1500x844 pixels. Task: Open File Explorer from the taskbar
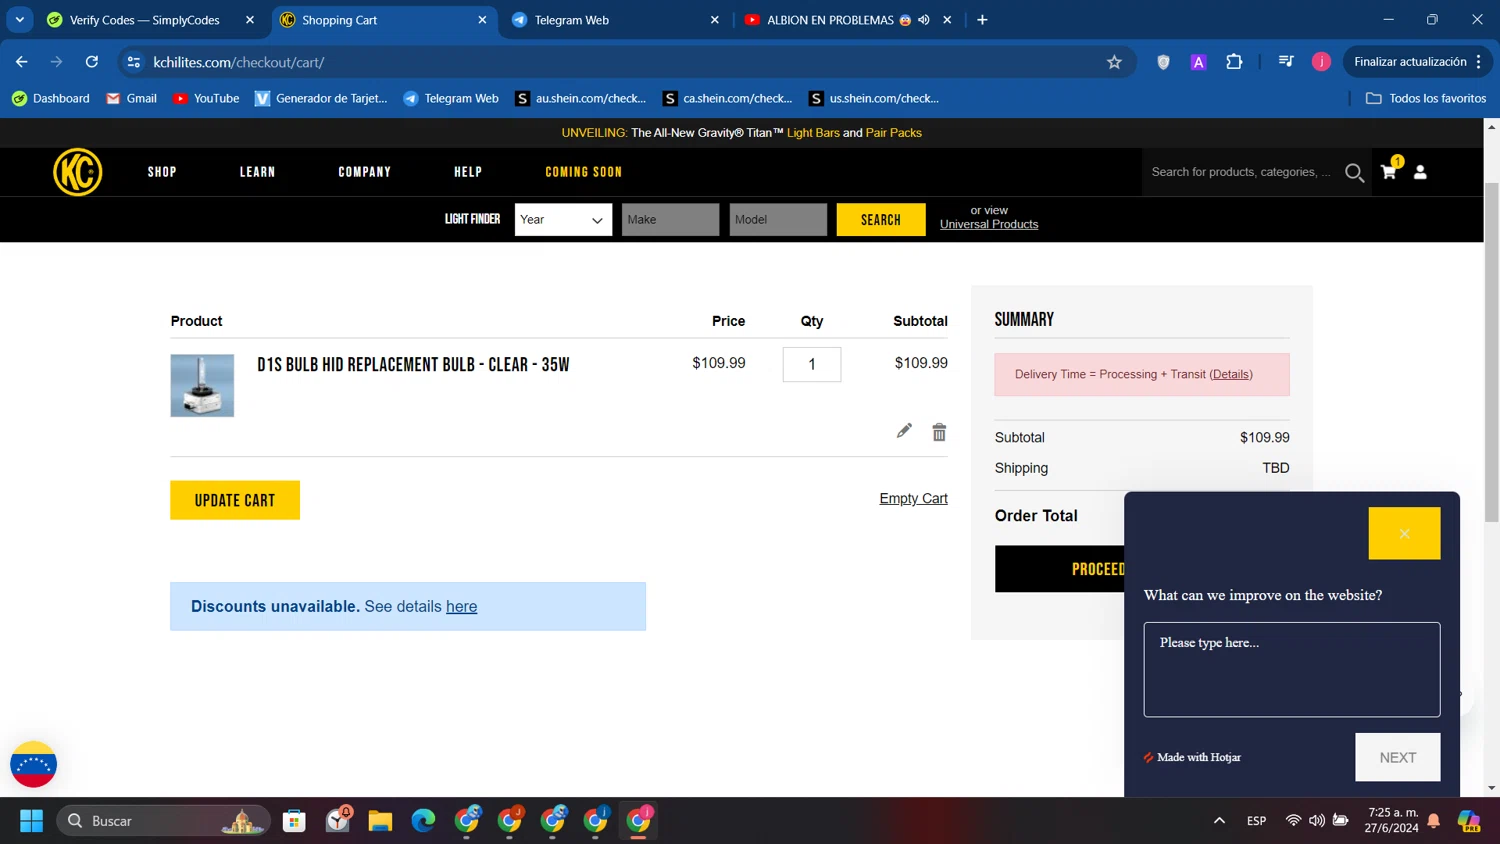click(380, 821)
